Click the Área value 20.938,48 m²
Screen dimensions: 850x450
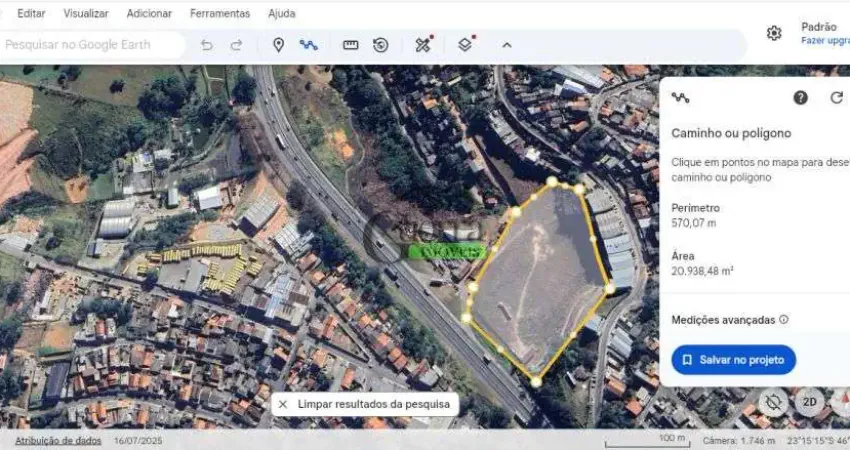click(x=702, y=271)
